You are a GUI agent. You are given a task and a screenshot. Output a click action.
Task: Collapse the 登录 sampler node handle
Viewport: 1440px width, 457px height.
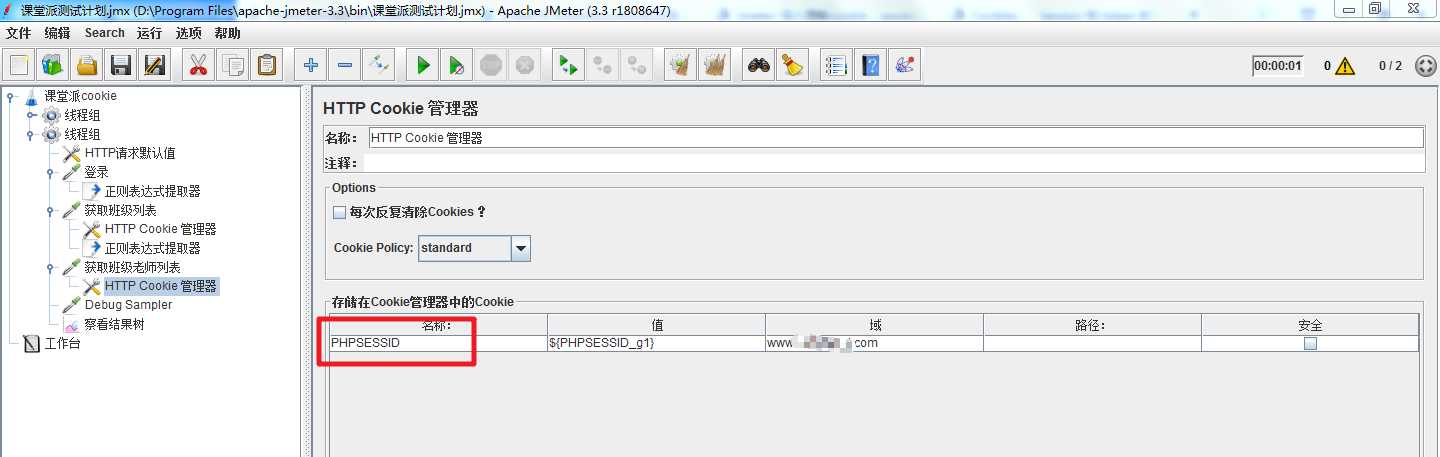(50, 172)
